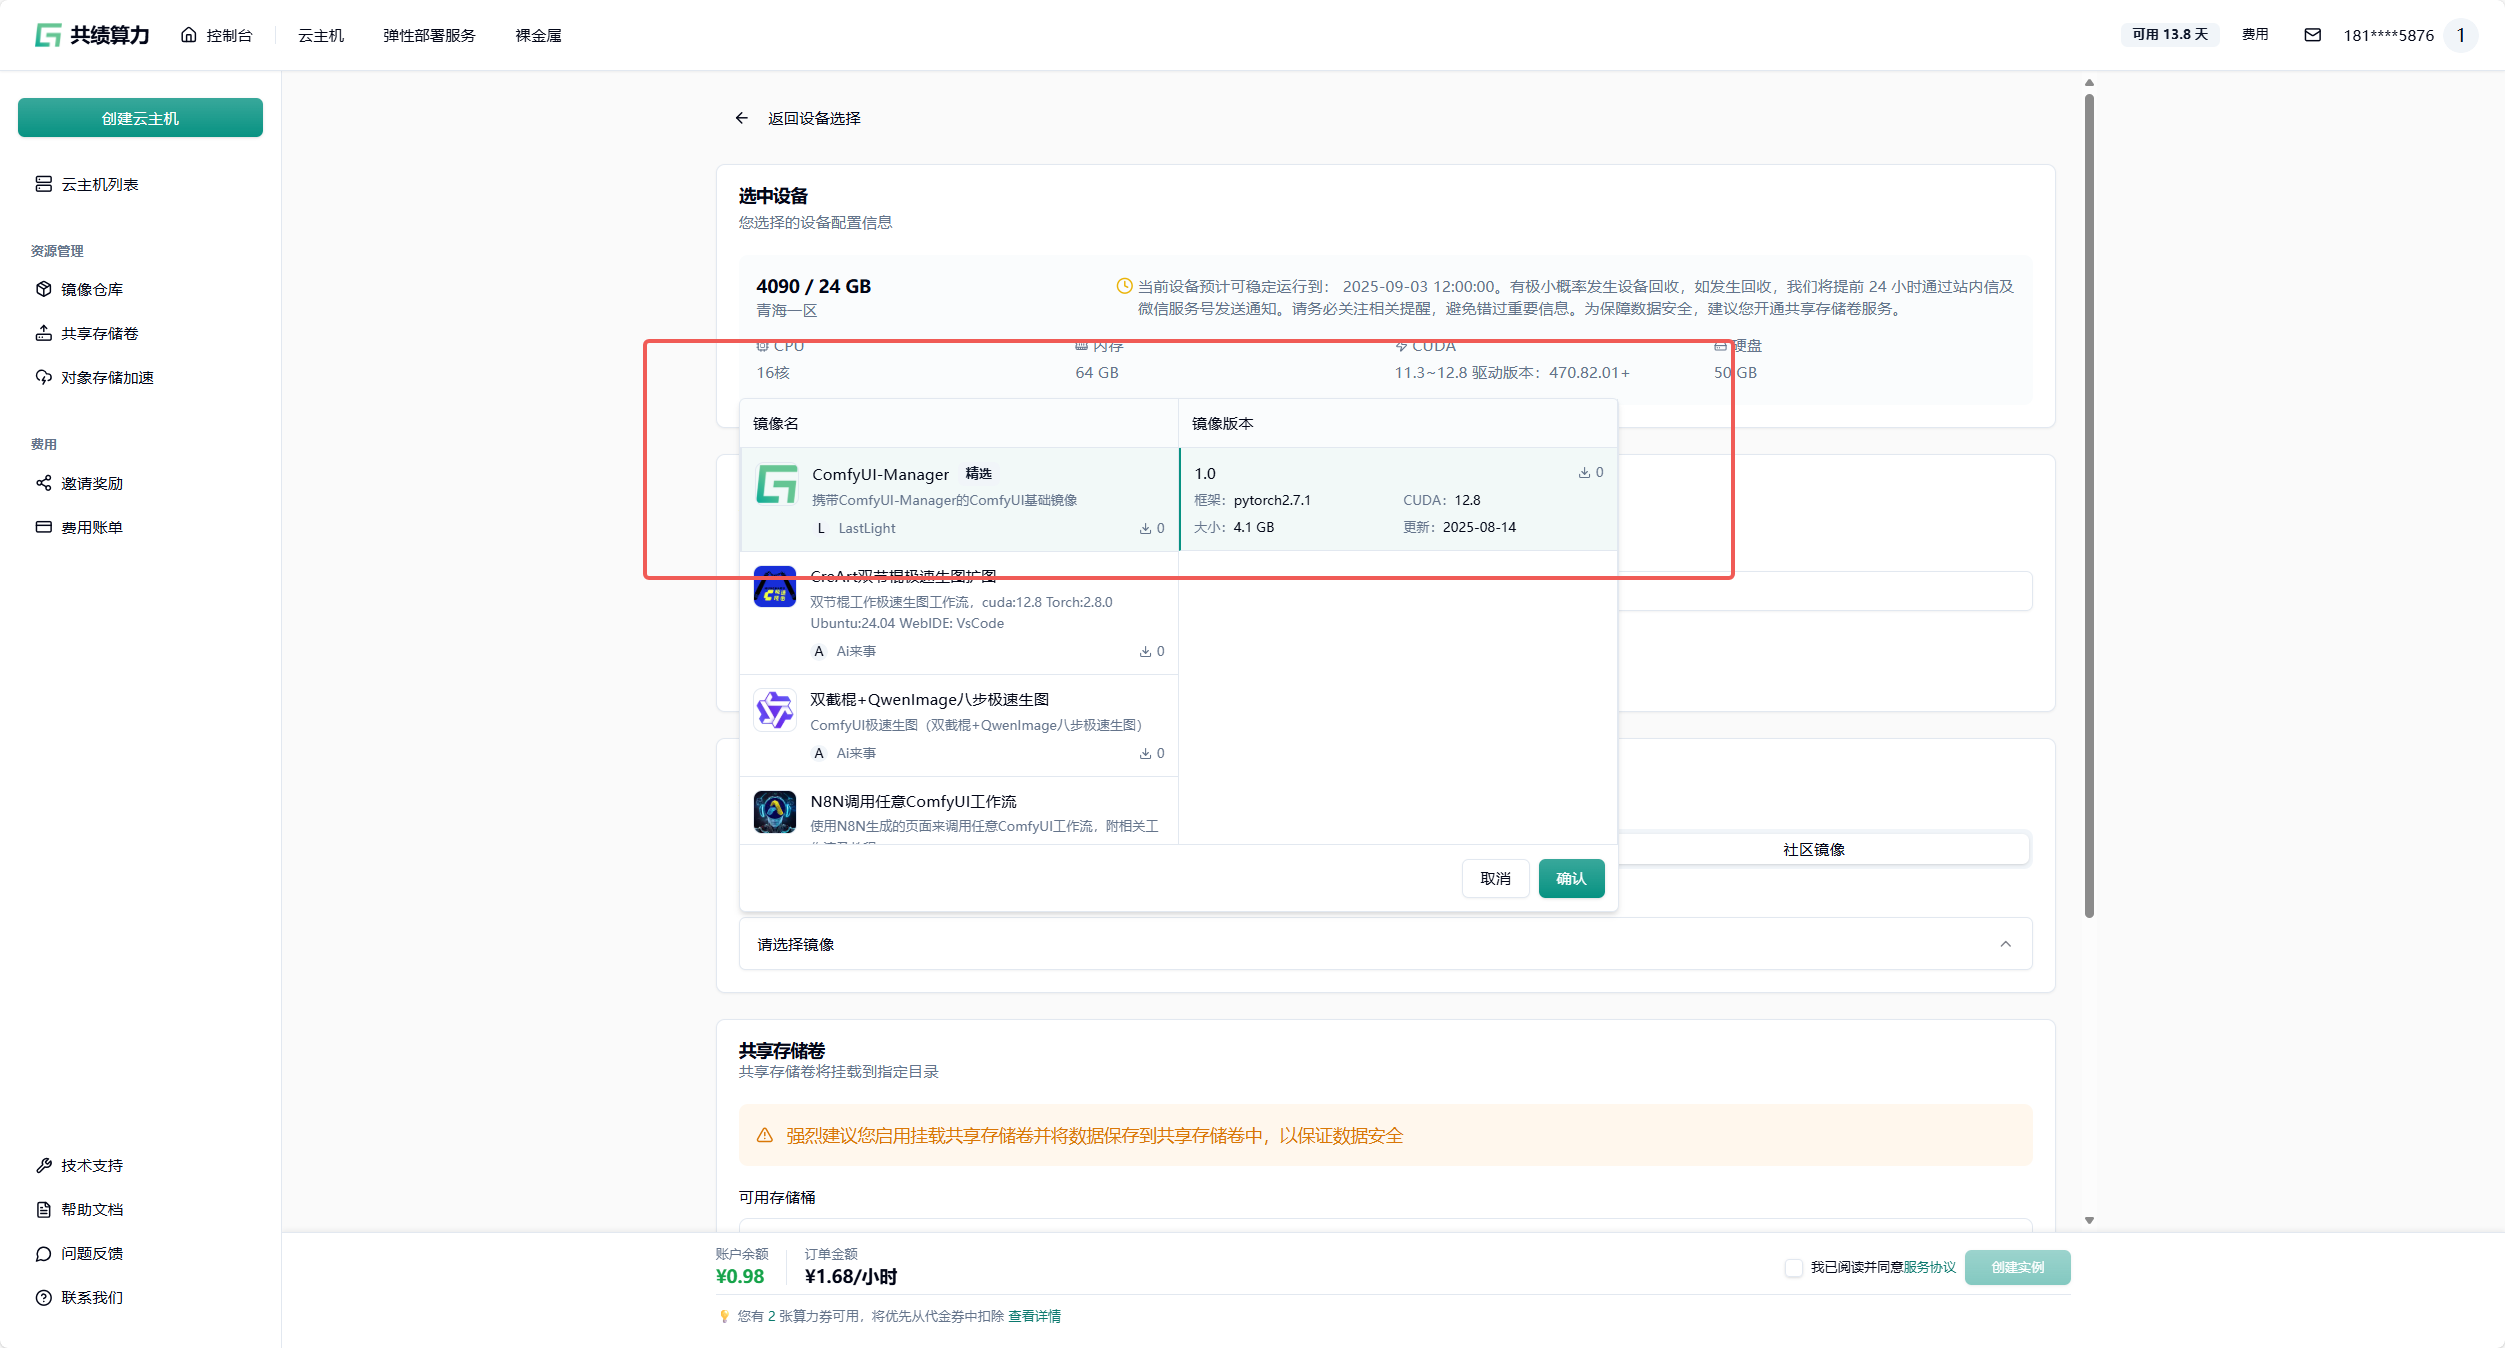
Task: Open the 云主机 top menu
Action: point(321,35)
